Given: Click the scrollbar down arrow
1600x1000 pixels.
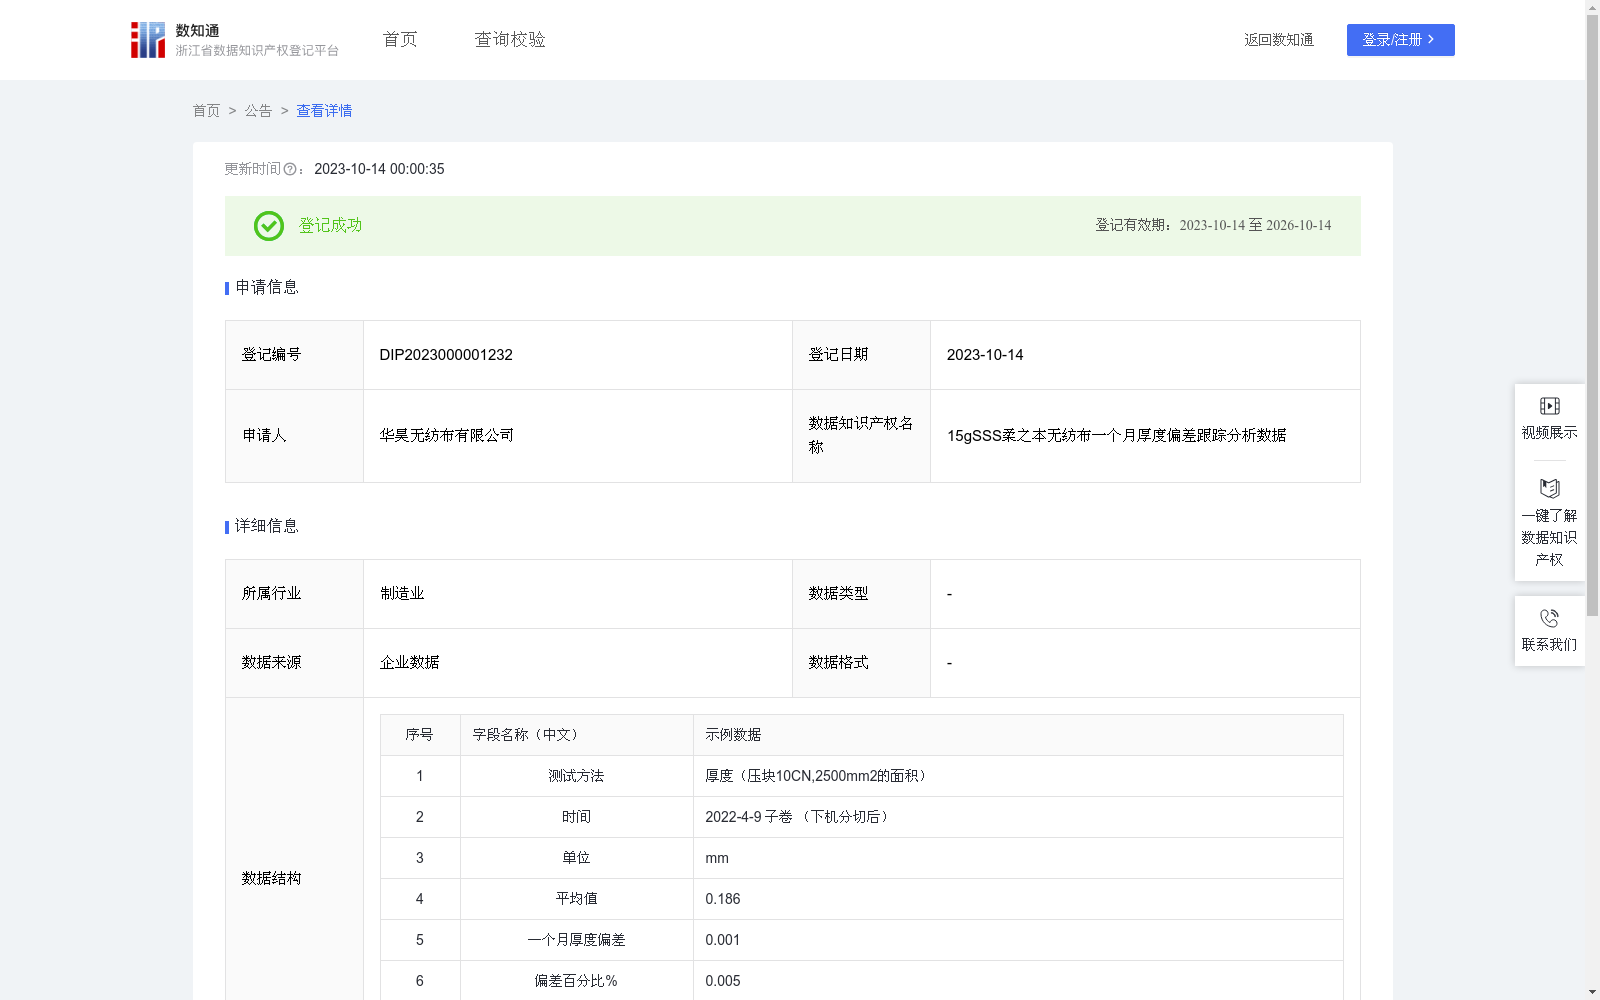Looking at the screenshot, I should [1592, 992].
